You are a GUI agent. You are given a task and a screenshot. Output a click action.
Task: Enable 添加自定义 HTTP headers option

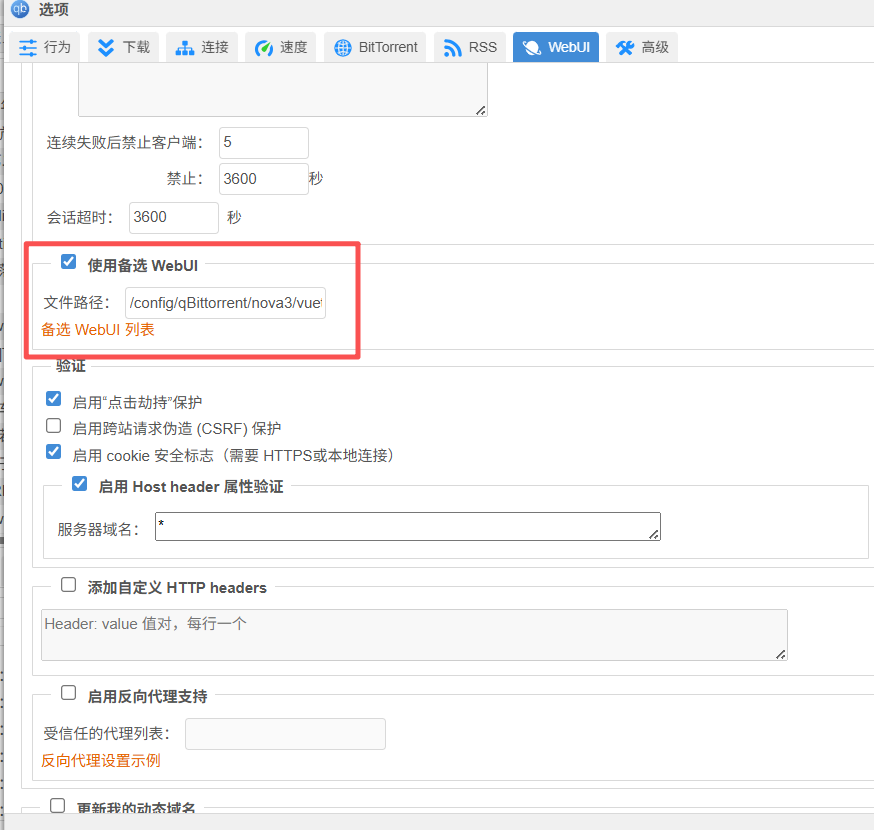(69, 585)
